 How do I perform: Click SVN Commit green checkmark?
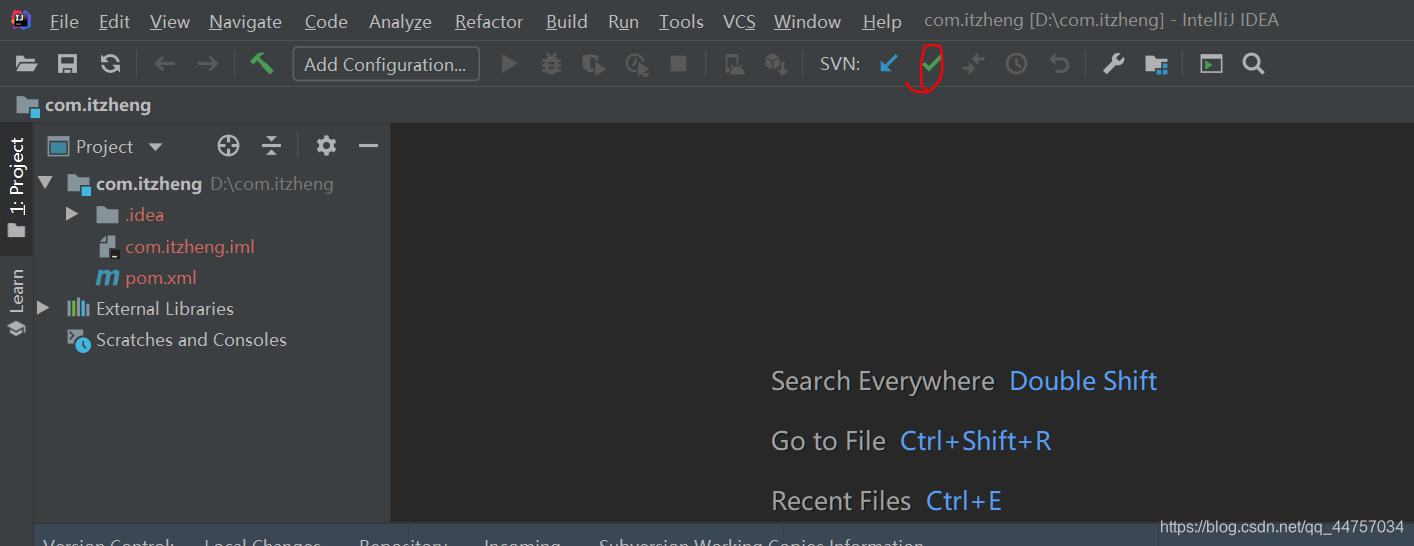click(931, 64)
